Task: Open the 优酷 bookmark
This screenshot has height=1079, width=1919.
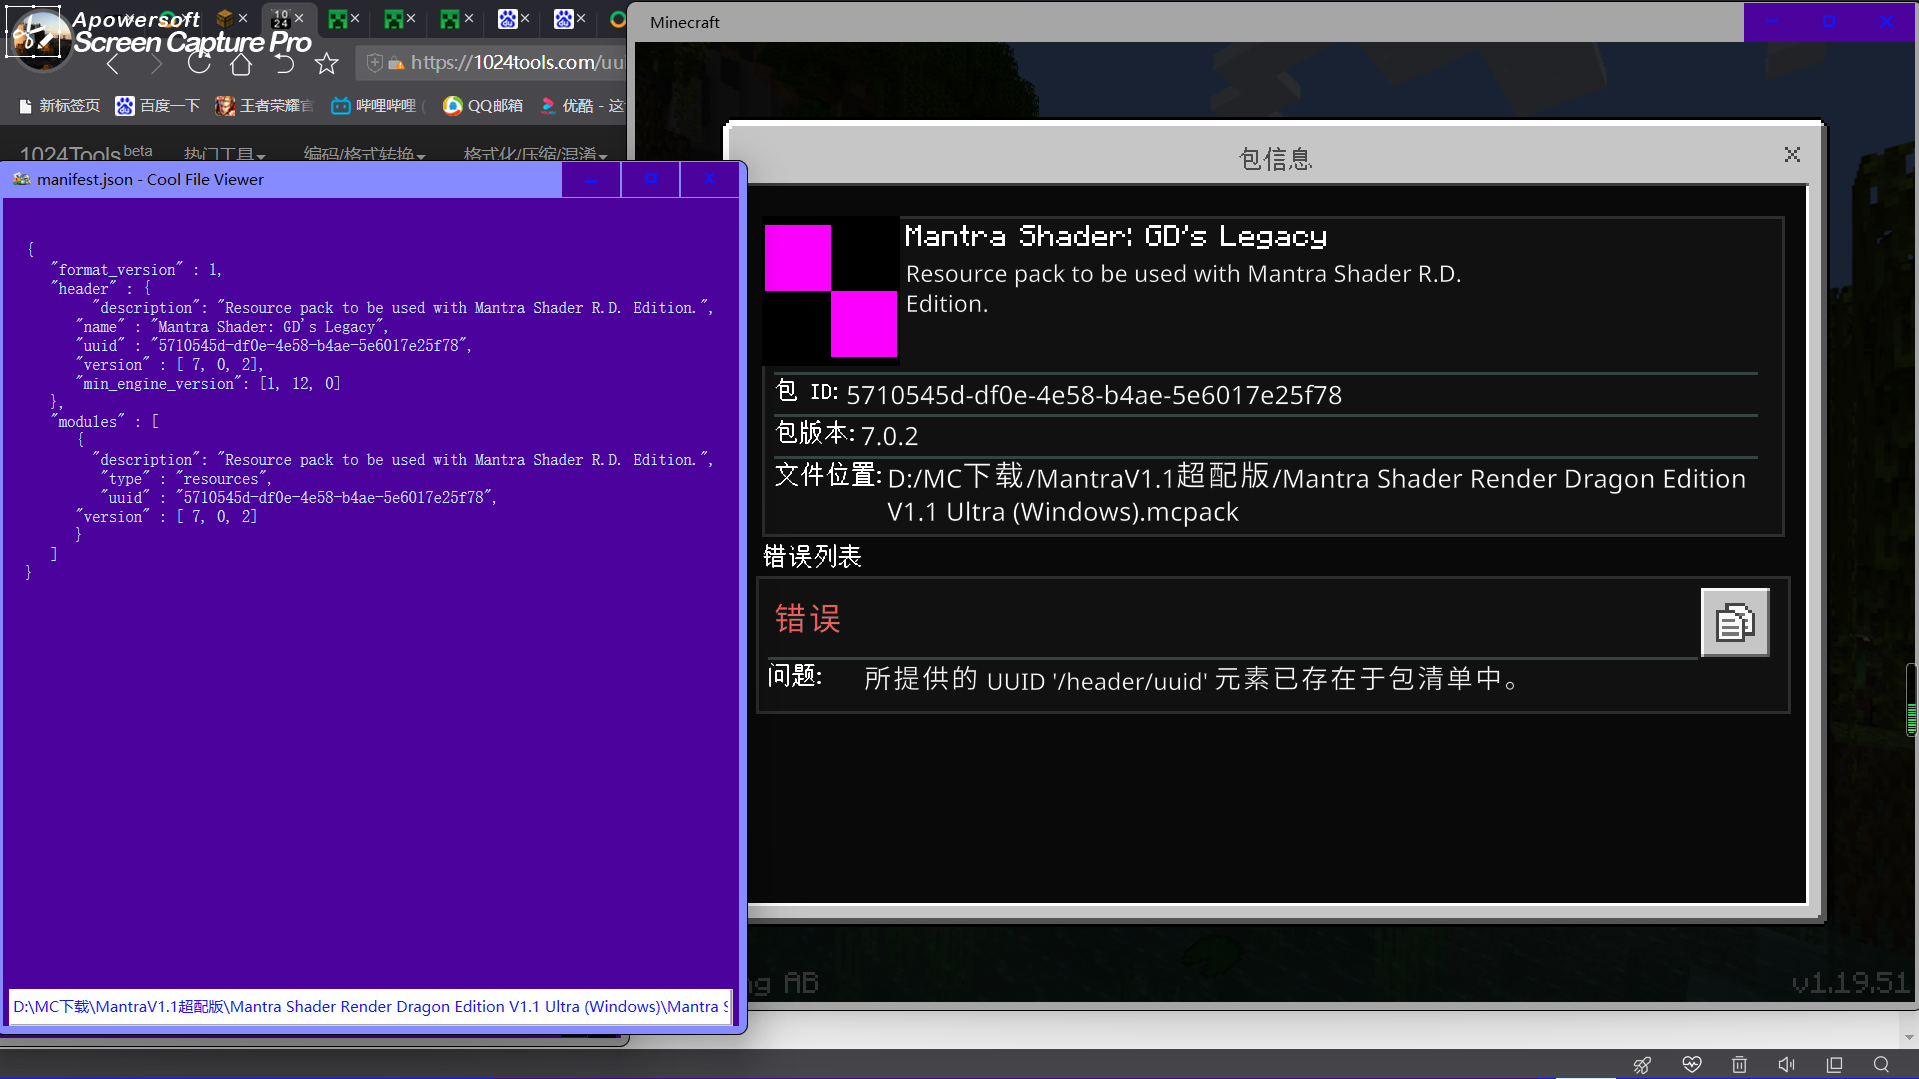Action: 582,106
